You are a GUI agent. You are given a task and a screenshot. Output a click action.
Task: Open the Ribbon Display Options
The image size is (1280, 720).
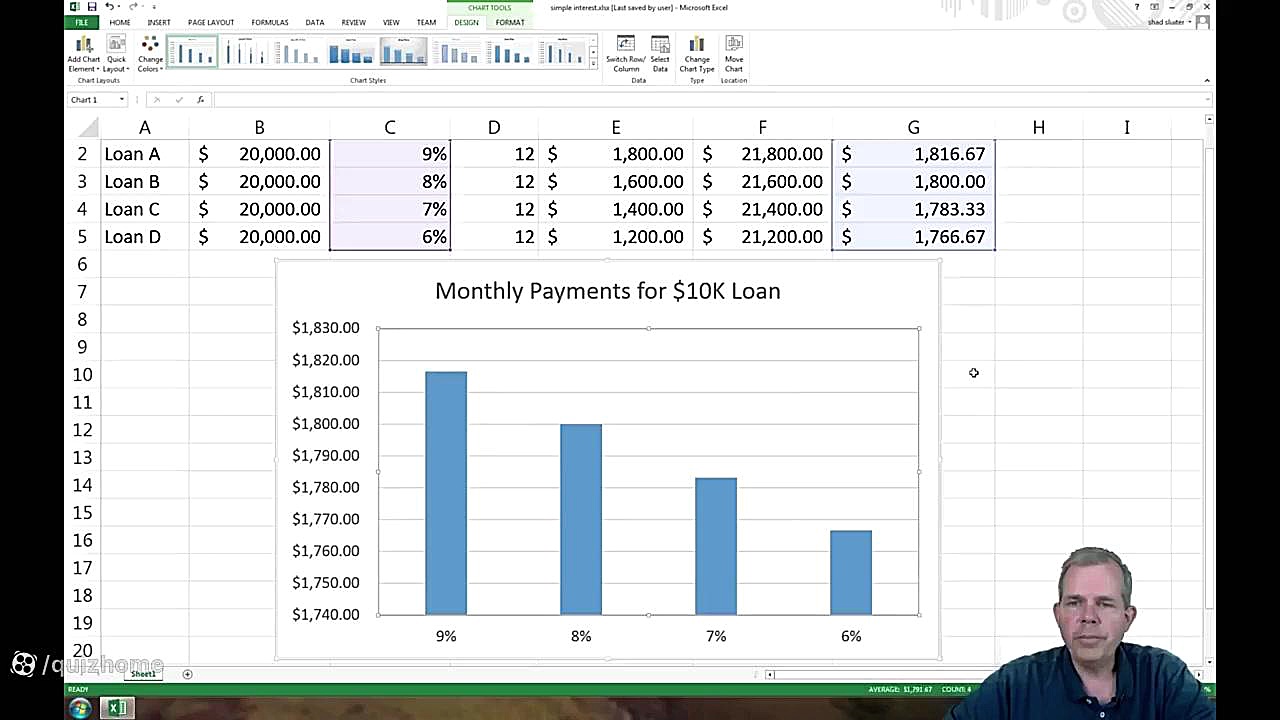click(1154, 7)
